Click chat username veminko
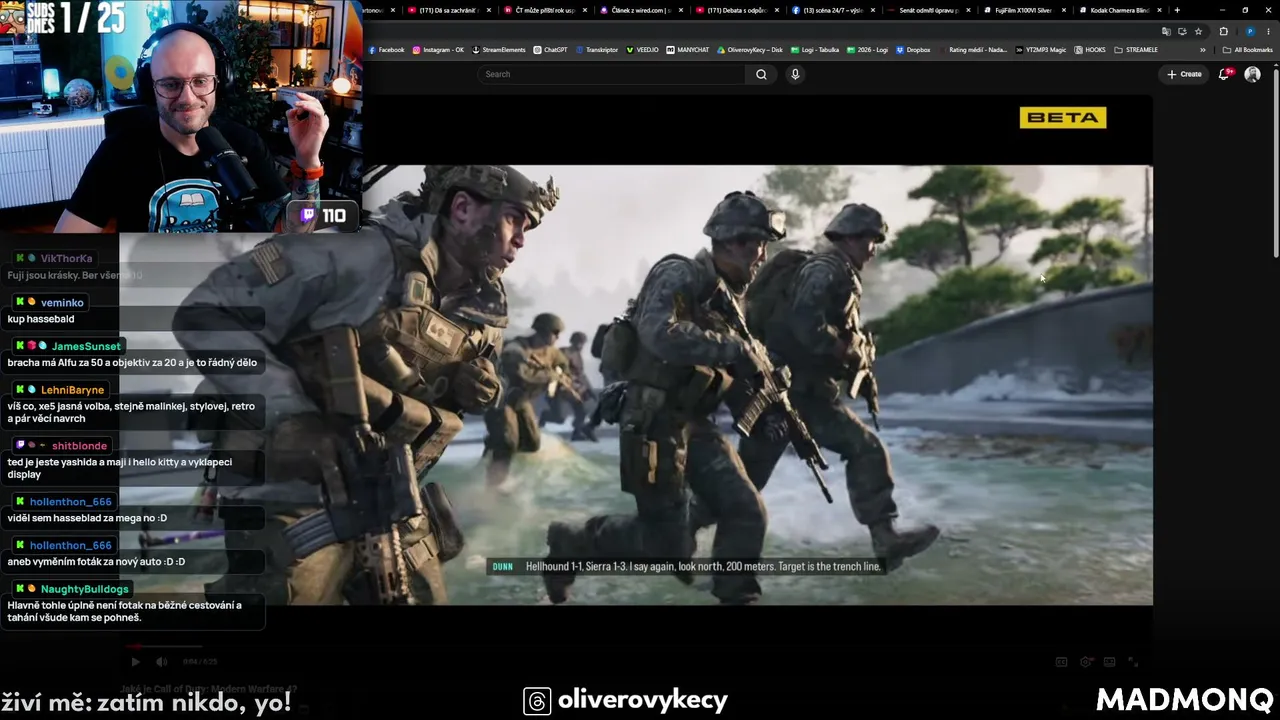This screenshot has width=1280, height=720. pyautogui.click(x=62, y=302)
